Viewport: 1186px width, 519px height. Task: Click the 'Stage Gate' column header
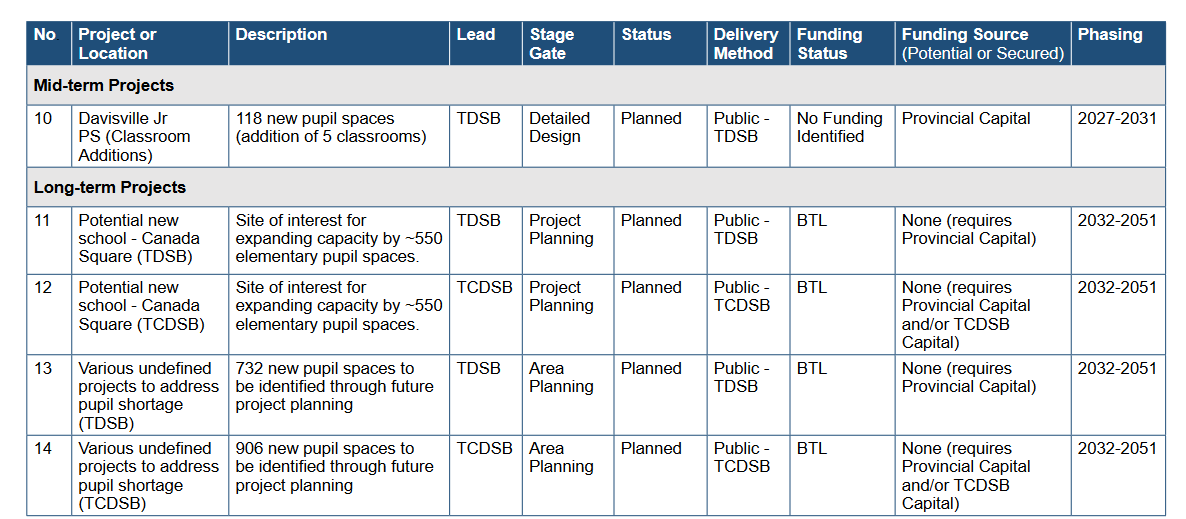tap(552, 44)
